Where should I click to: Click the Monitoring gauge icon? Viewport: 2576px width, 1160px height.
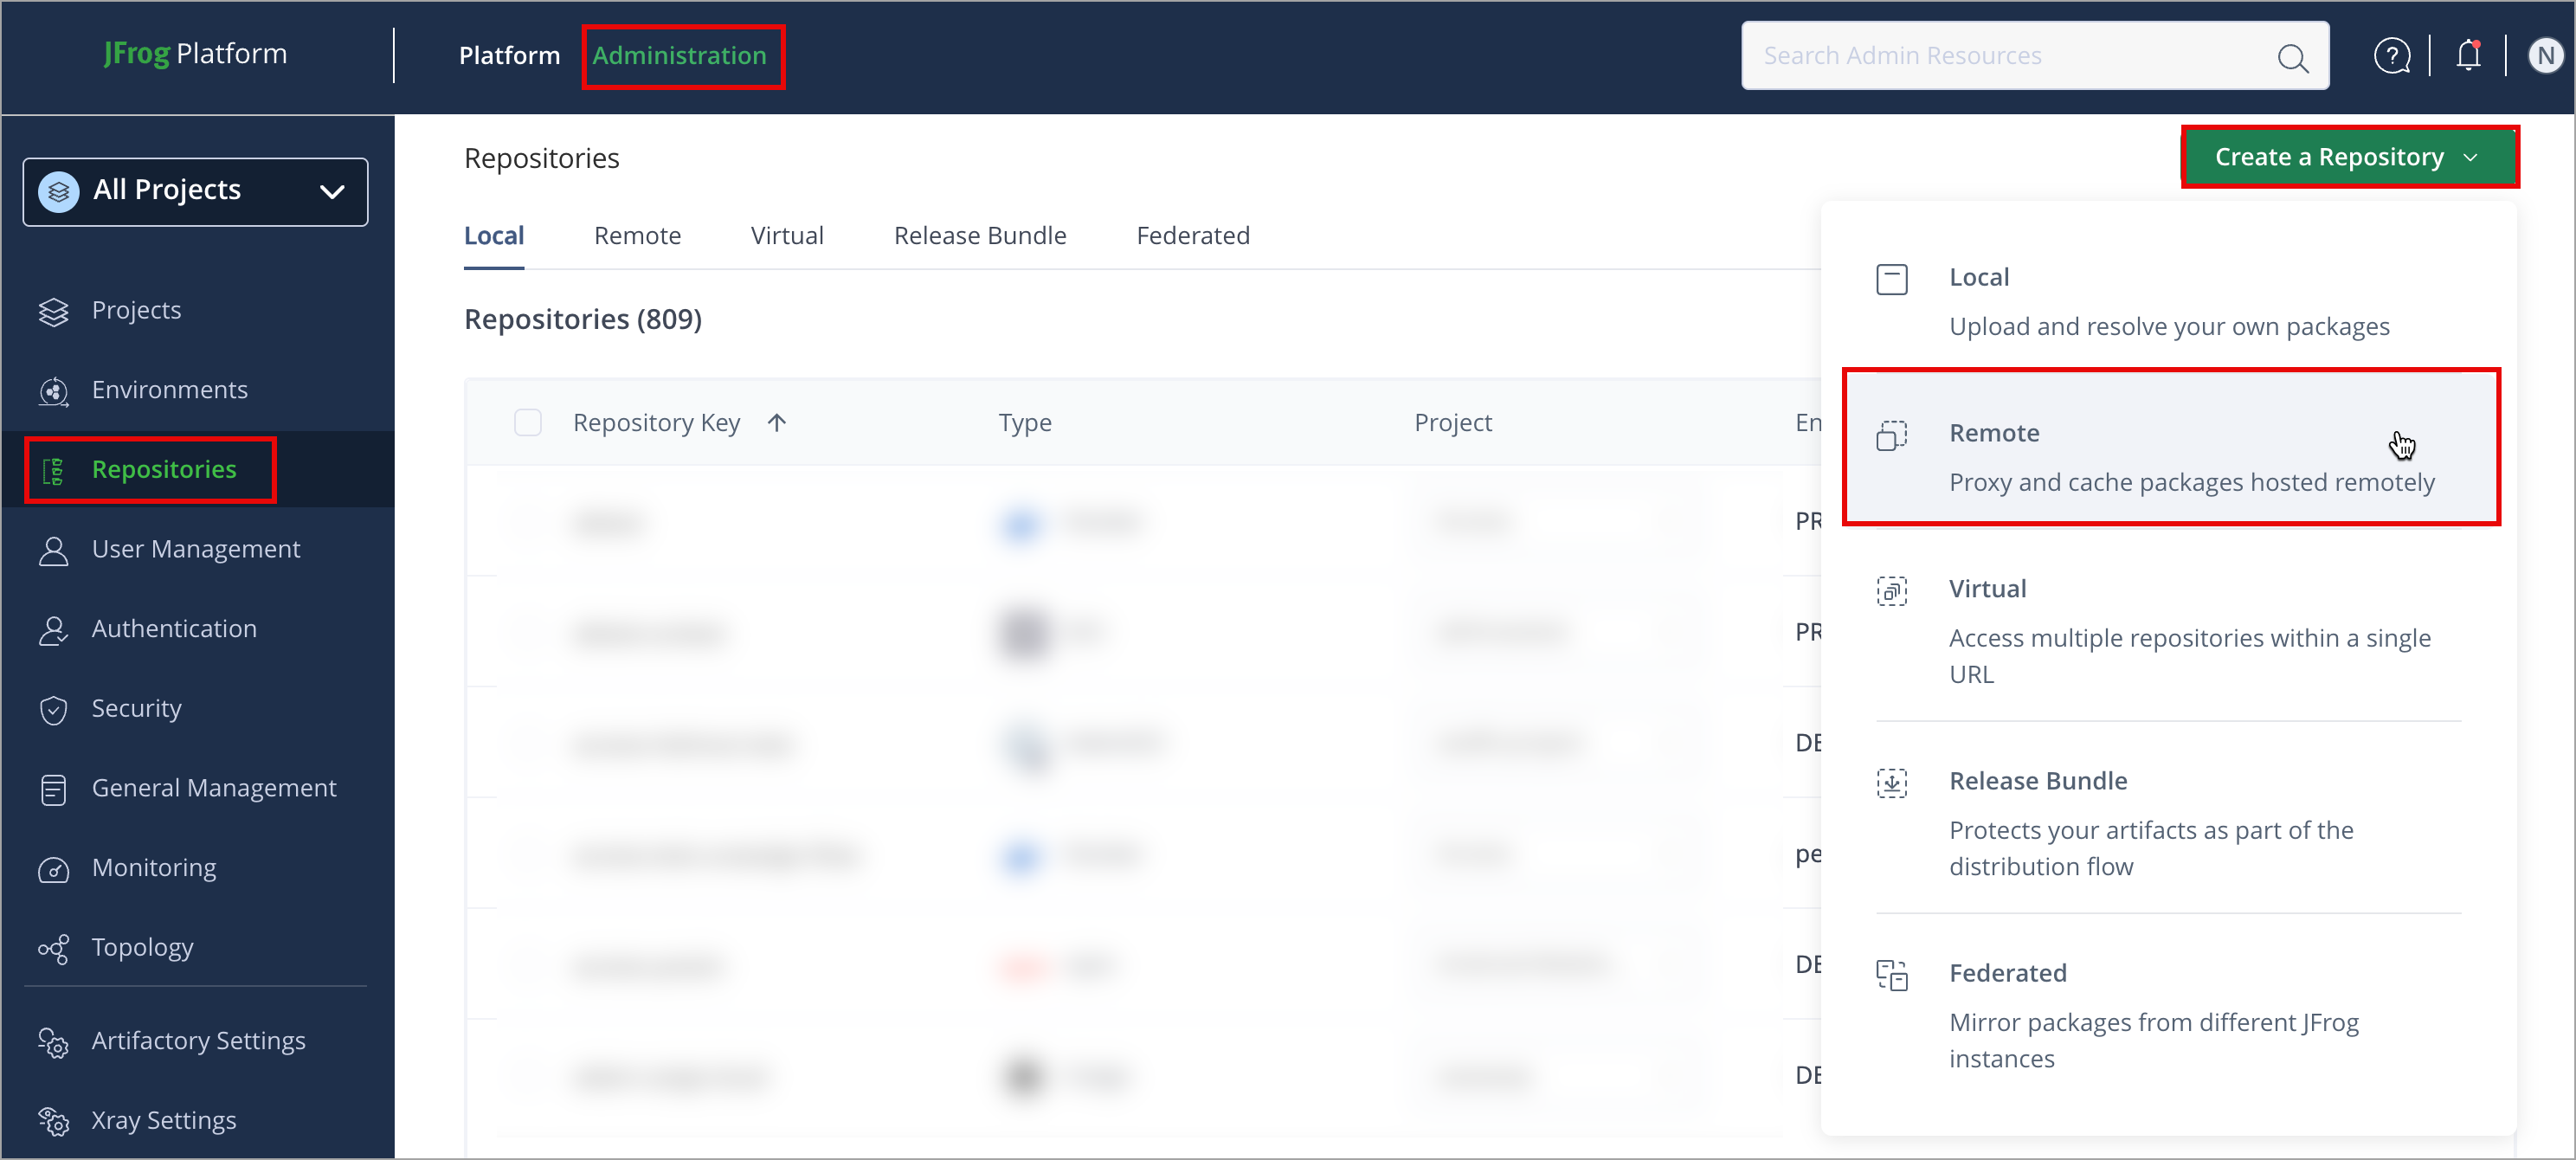coord(54,868)
